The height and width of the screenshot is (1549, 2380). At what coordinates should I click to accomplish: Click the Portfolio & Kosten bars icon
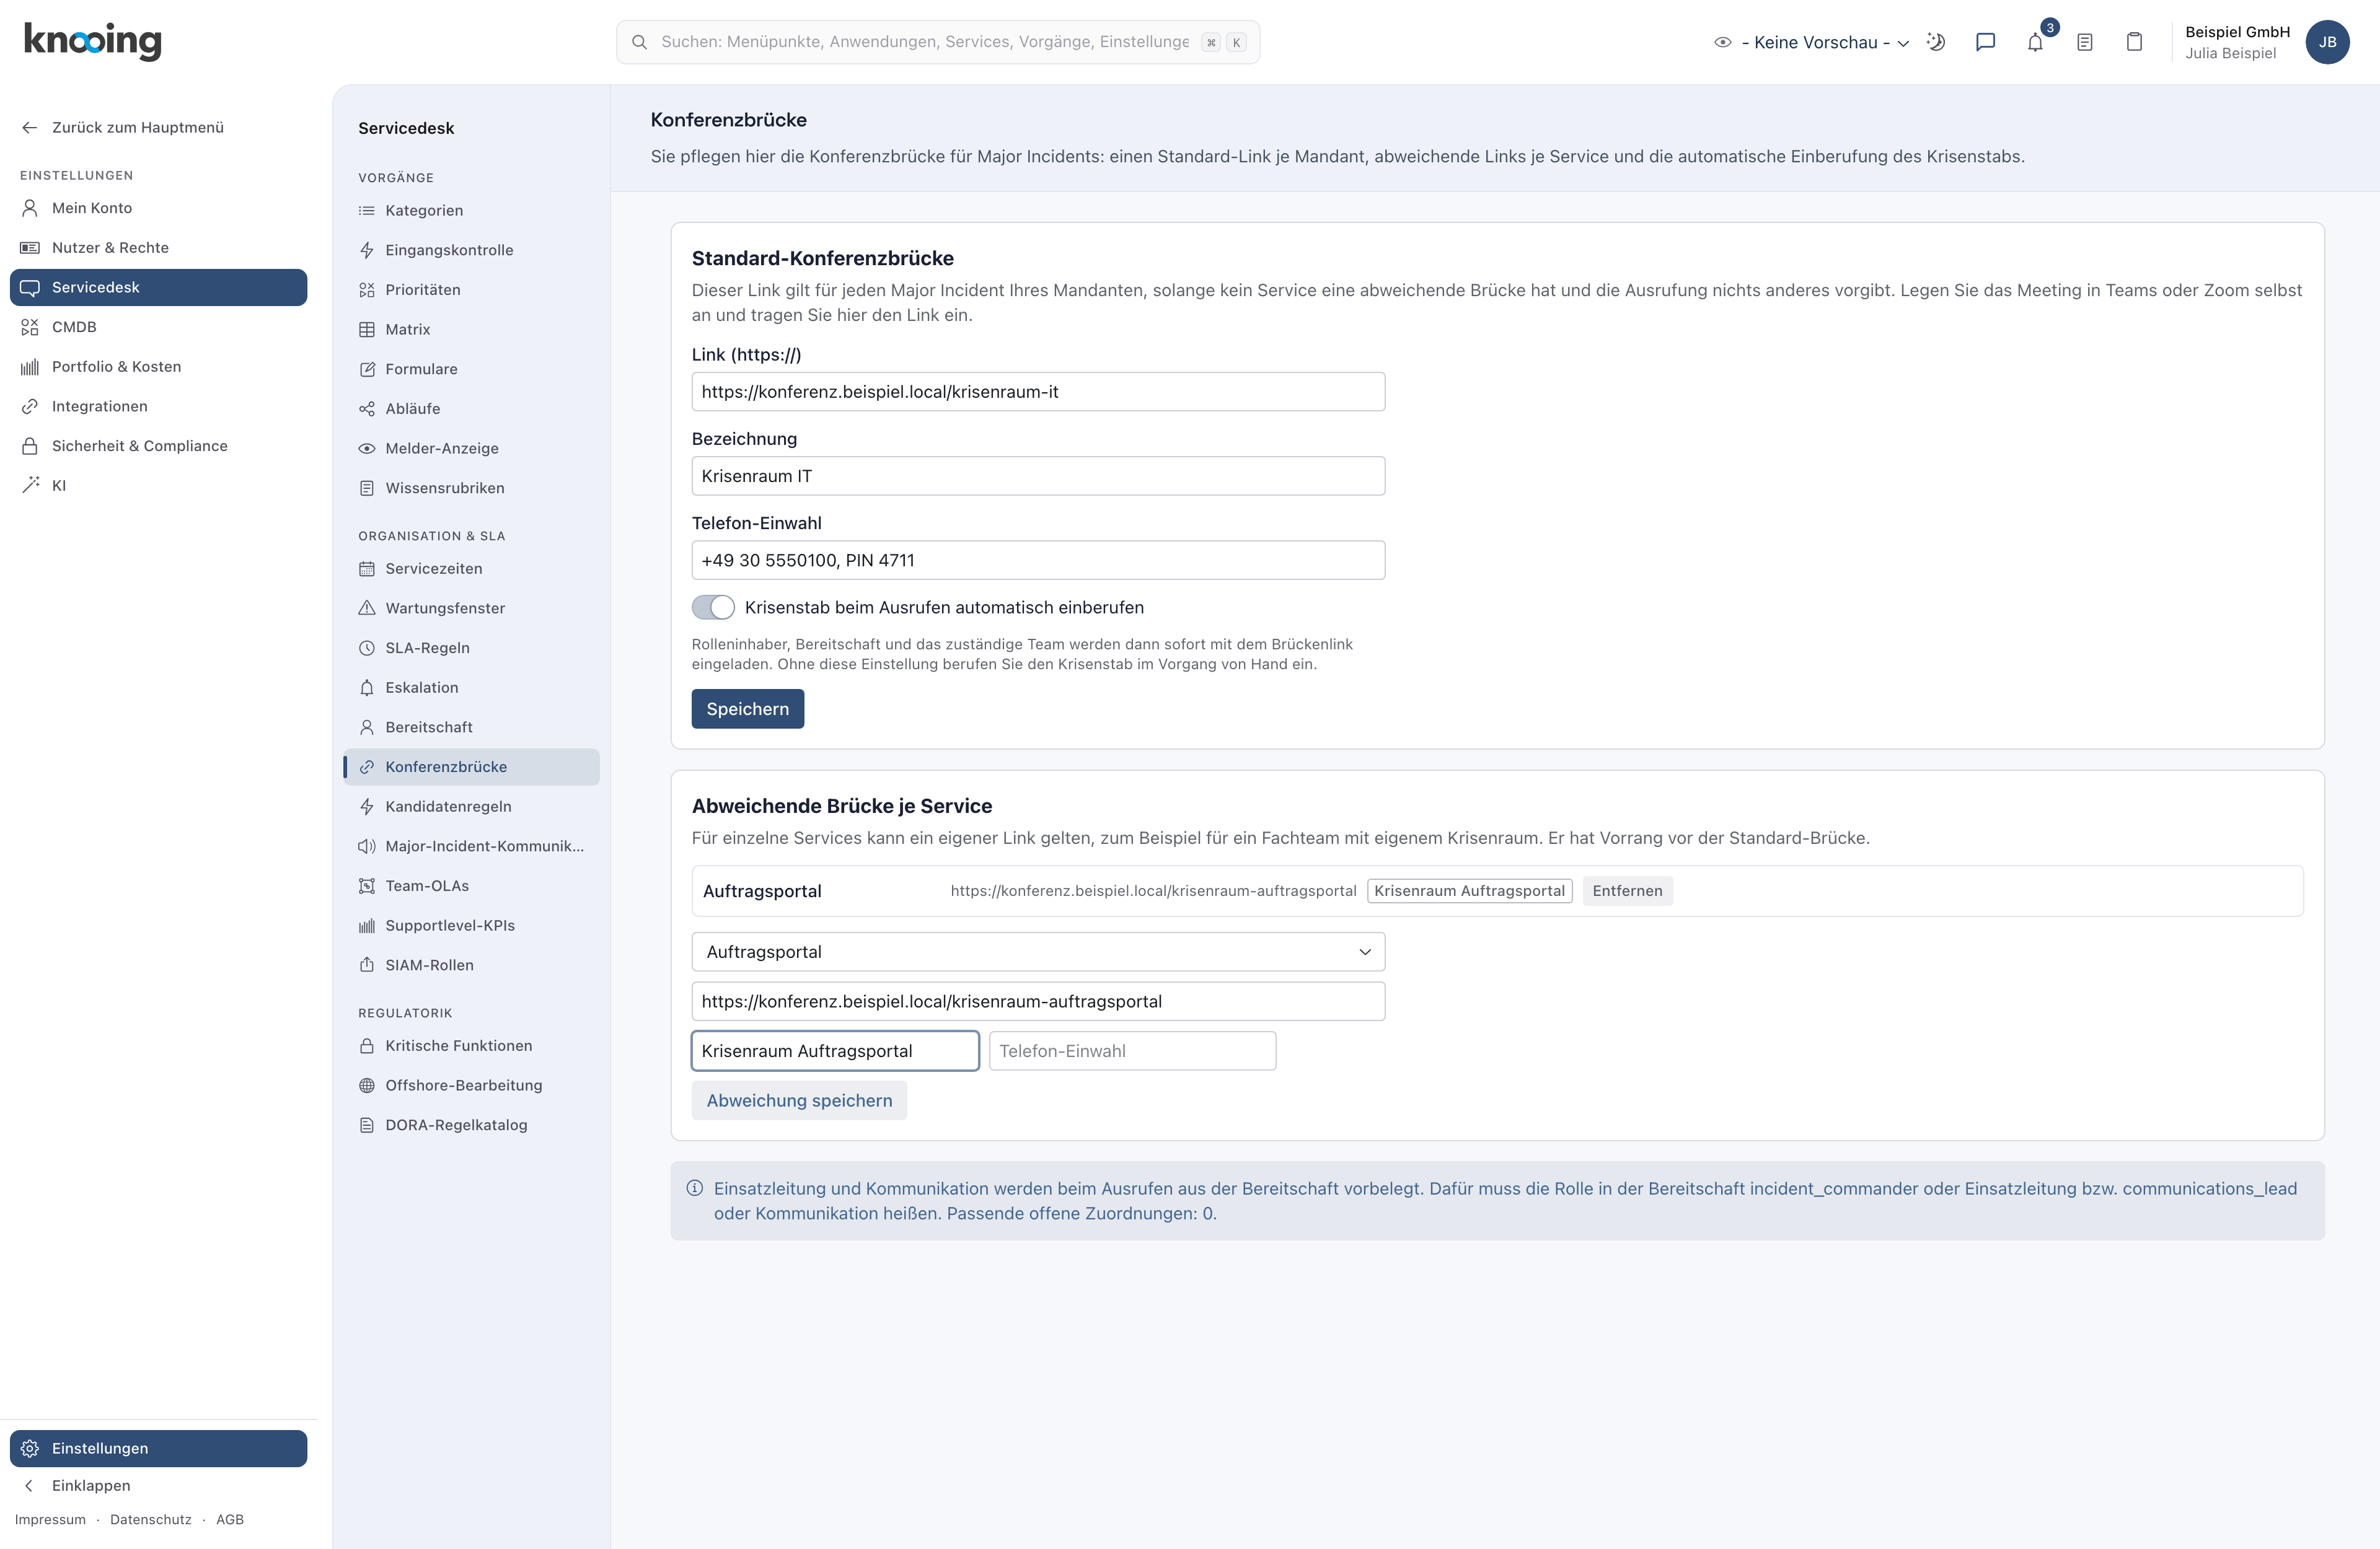coord(30,367)
